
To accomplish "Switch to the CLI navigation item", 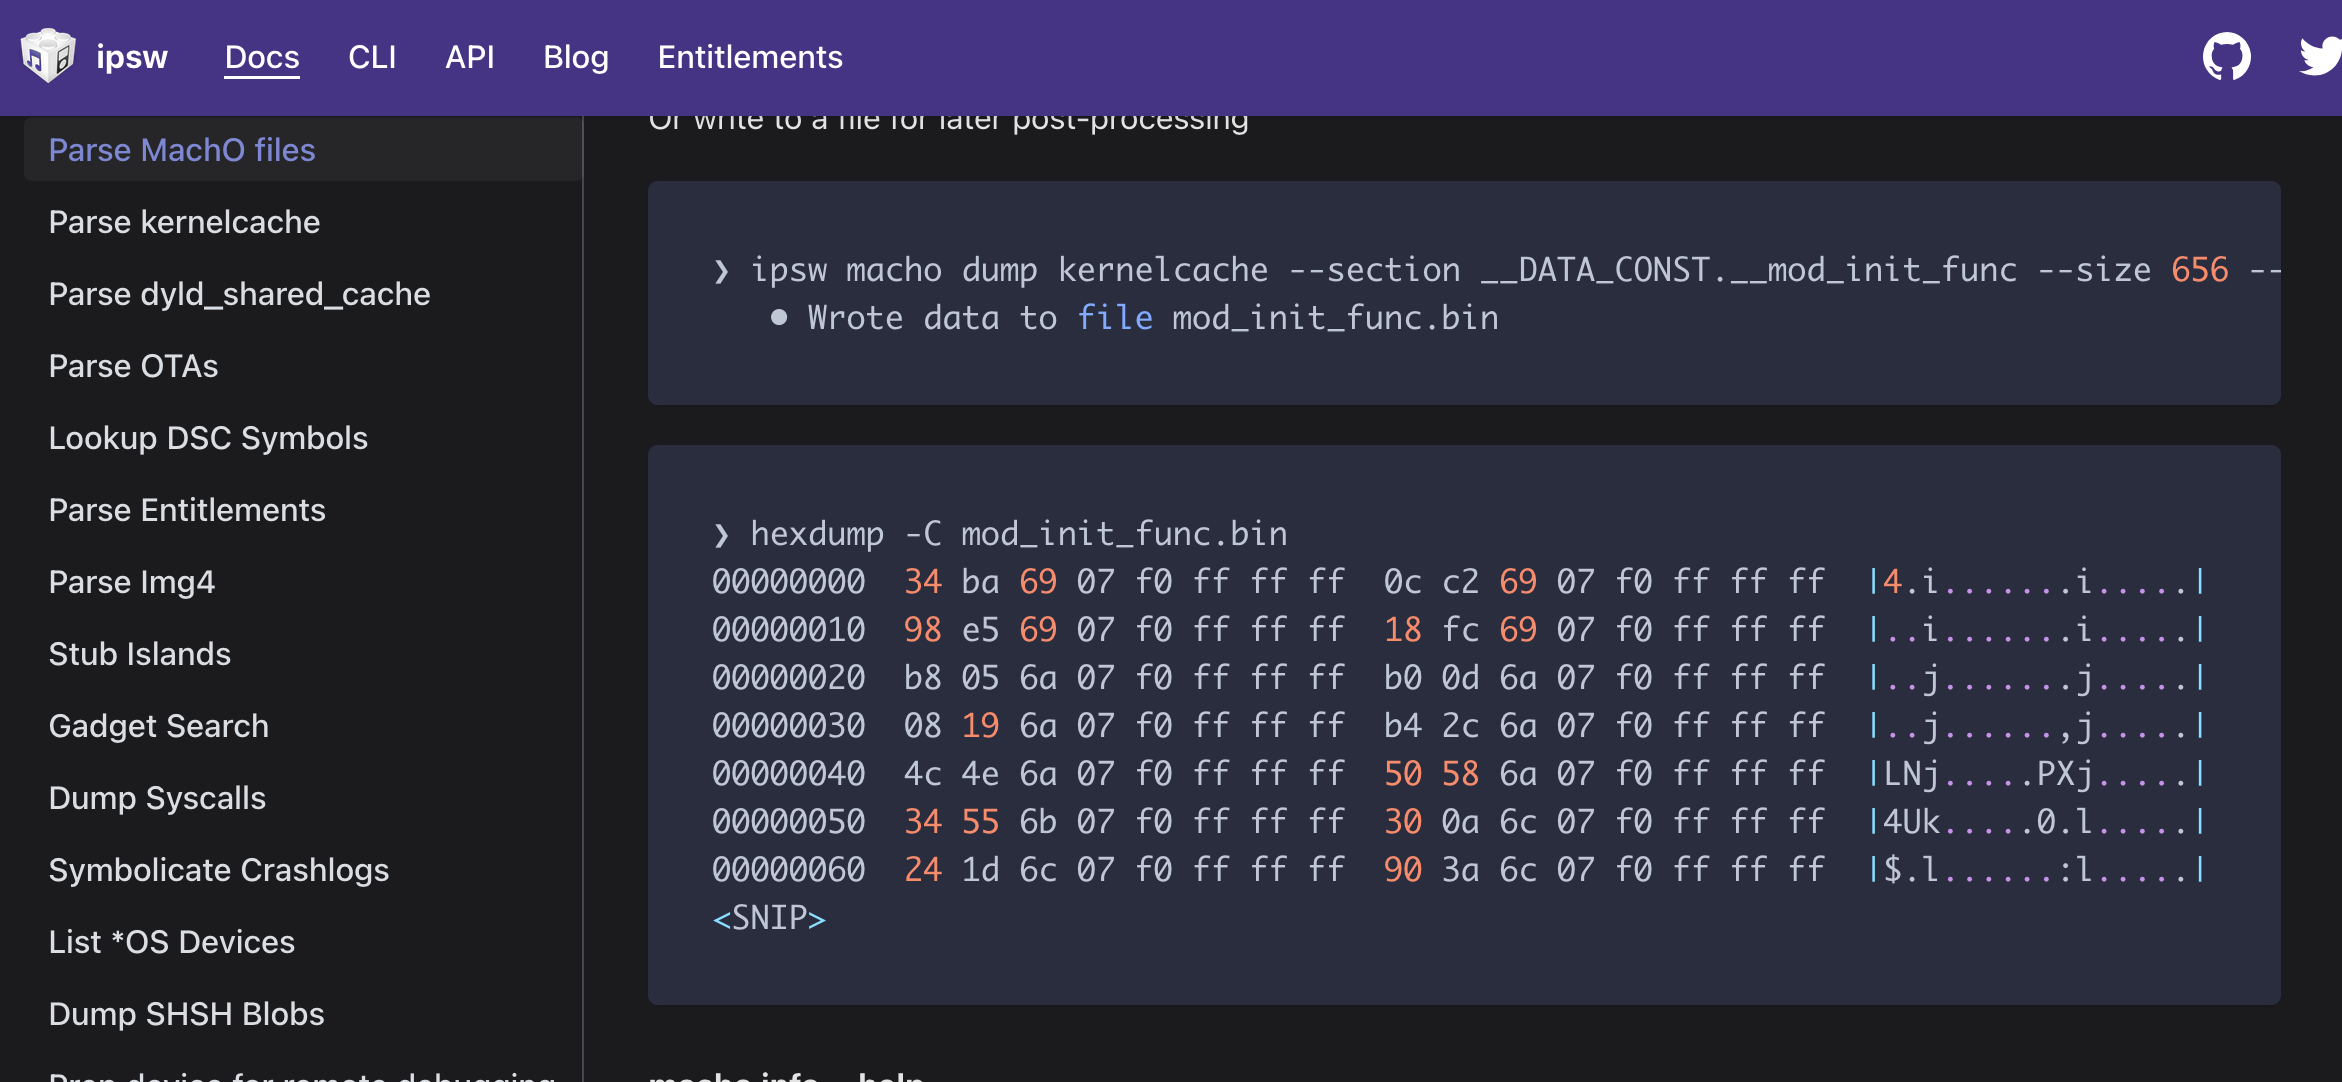I will pyautogui.click(x=372, y=57).
